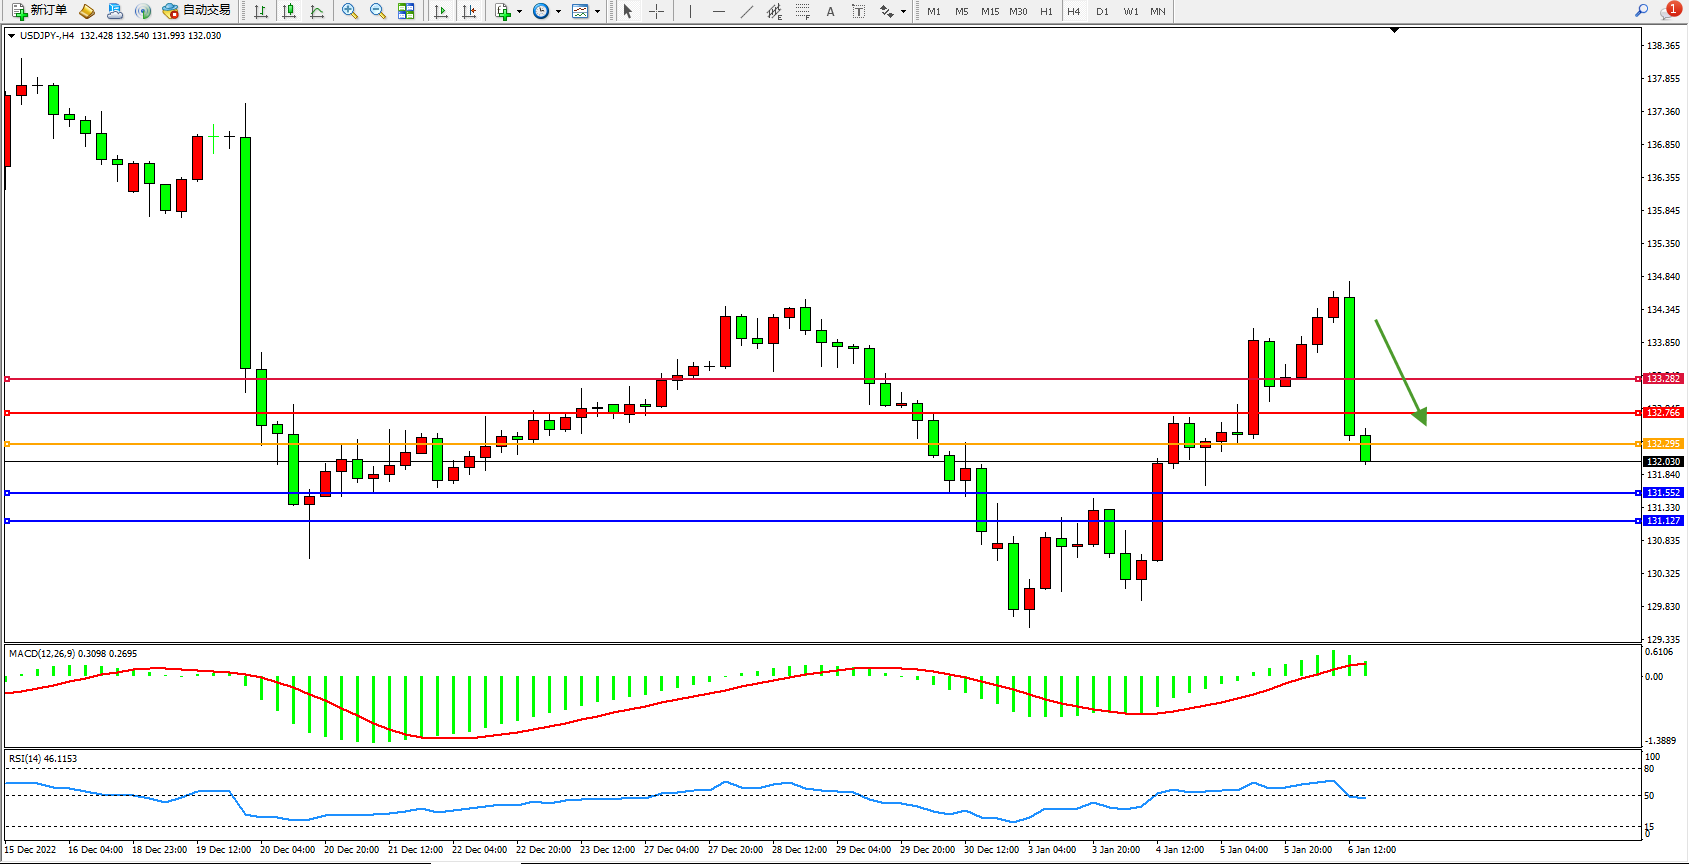Screen dimensions: 1689x864
Task: Click the red 133.282 horizontal line price label
Action: (1664, 379)
